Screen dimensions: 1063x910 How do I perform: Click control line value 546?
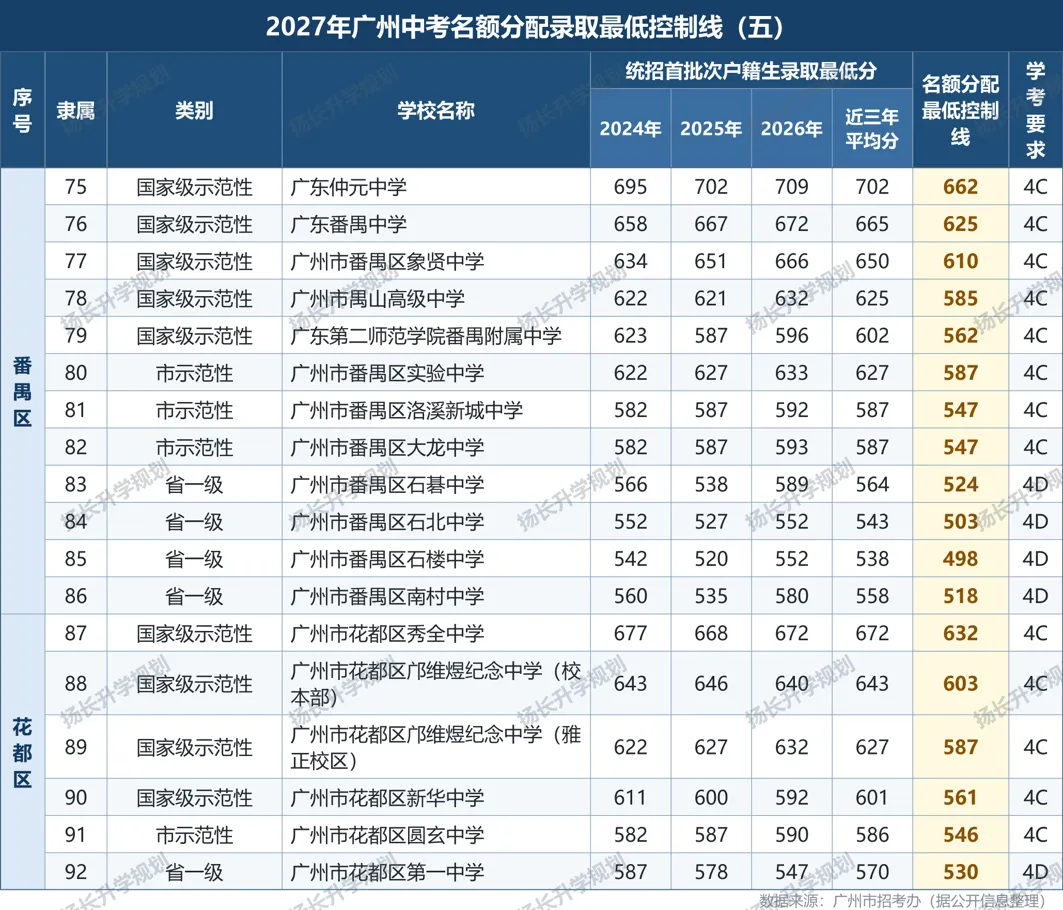[x=960, y=835]
